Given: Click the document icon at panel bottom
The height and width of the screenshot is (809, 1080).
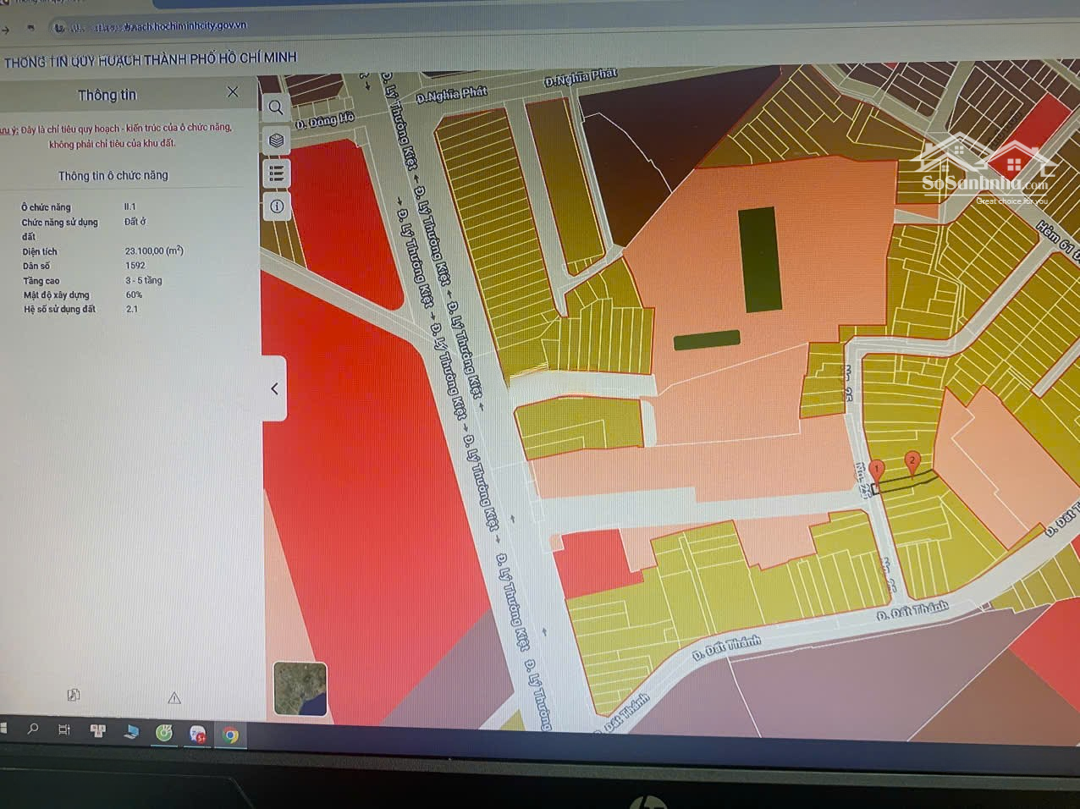Looking at the screenshot, I should coord(73,695).
